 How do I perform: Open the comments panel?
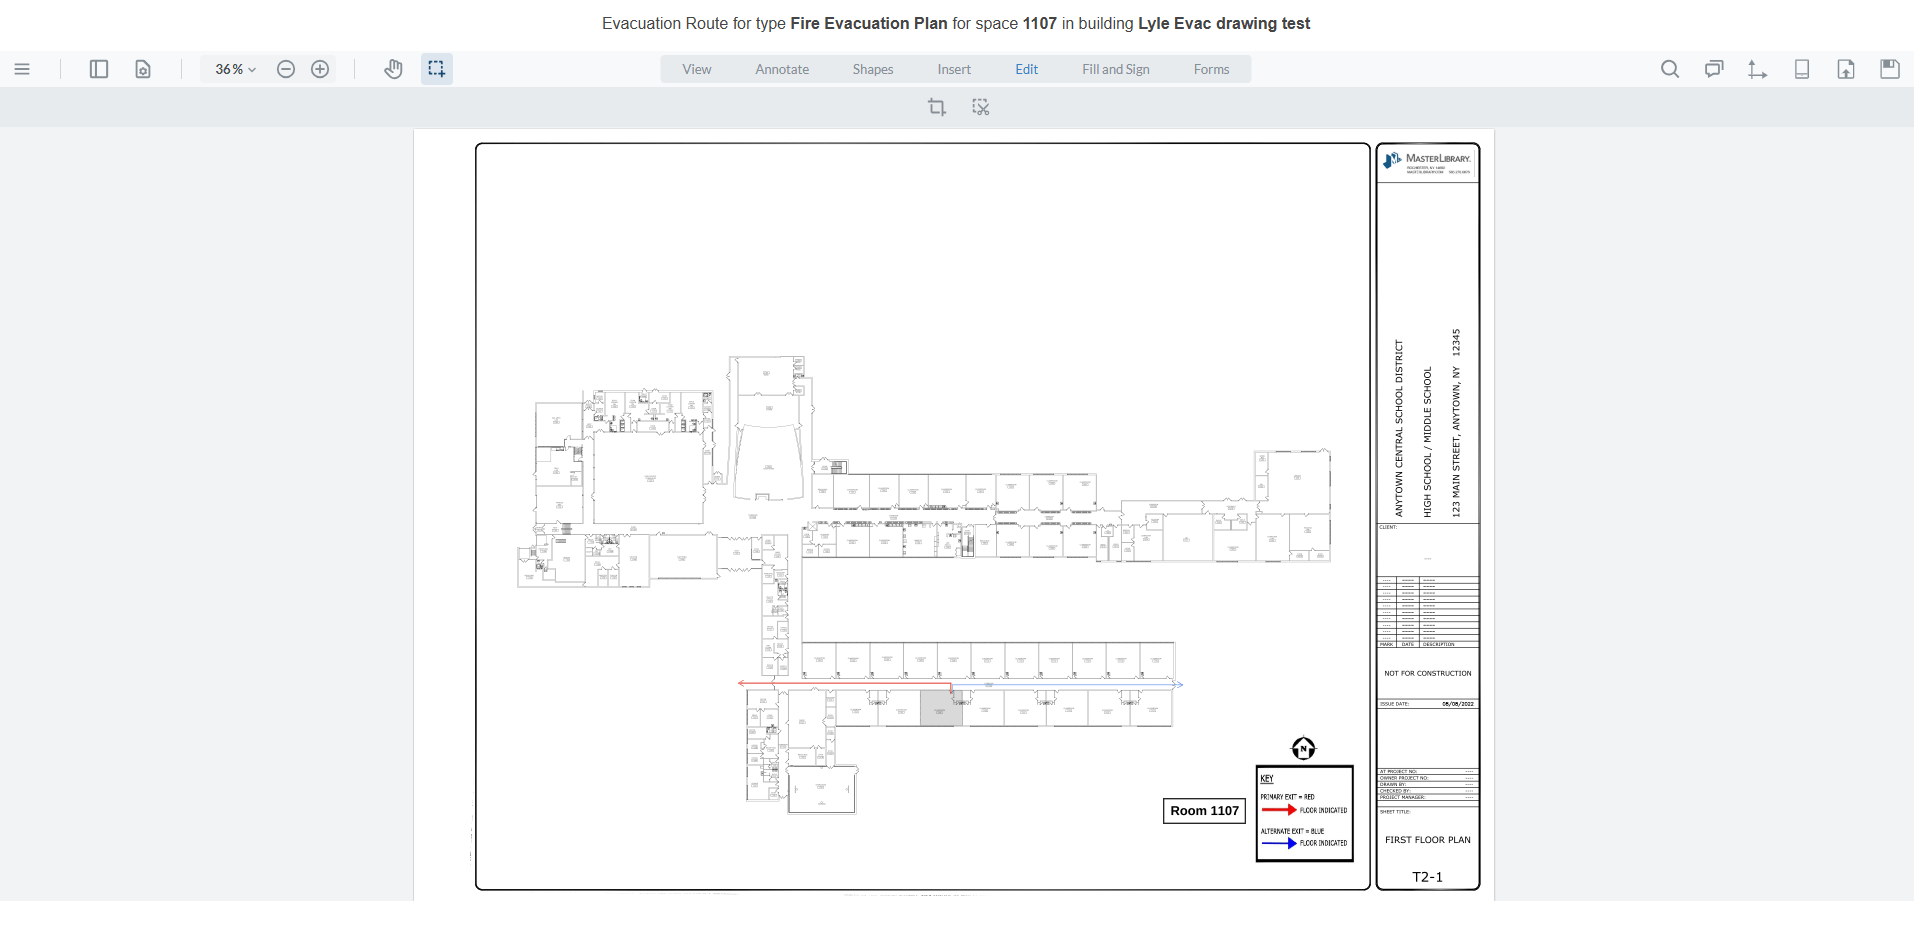point(1714,69)
